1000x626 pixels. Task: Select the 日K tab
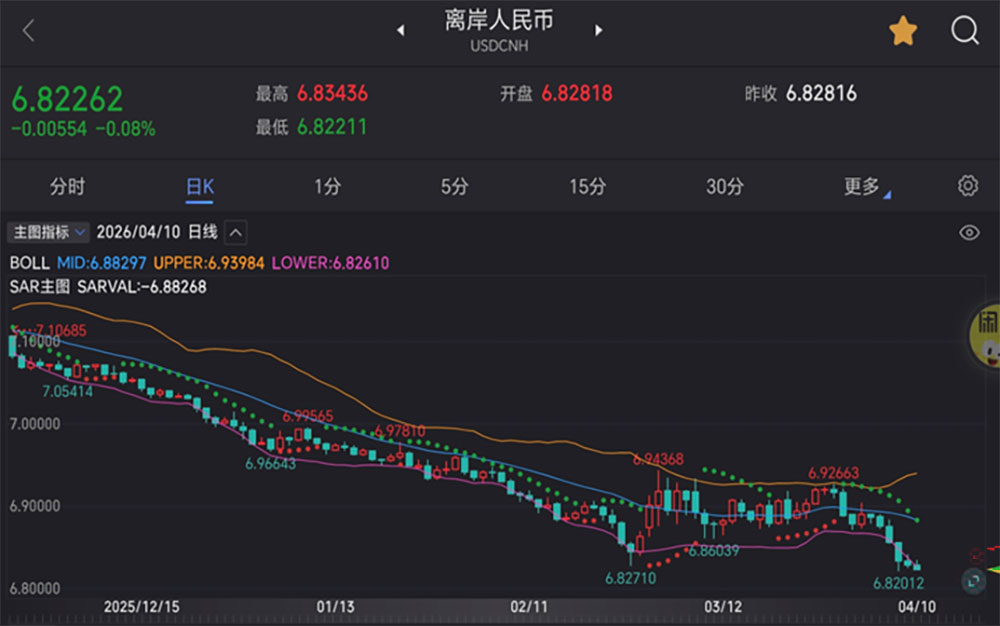(200, 187)
